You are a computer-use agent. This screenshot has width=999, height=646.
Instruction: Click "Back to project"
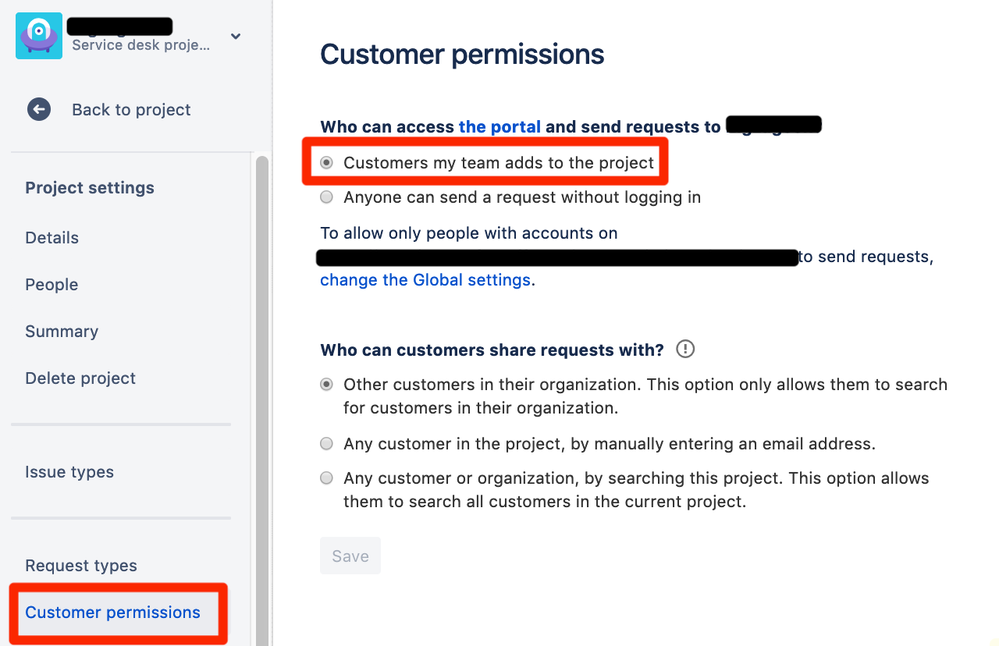[131, 110]
